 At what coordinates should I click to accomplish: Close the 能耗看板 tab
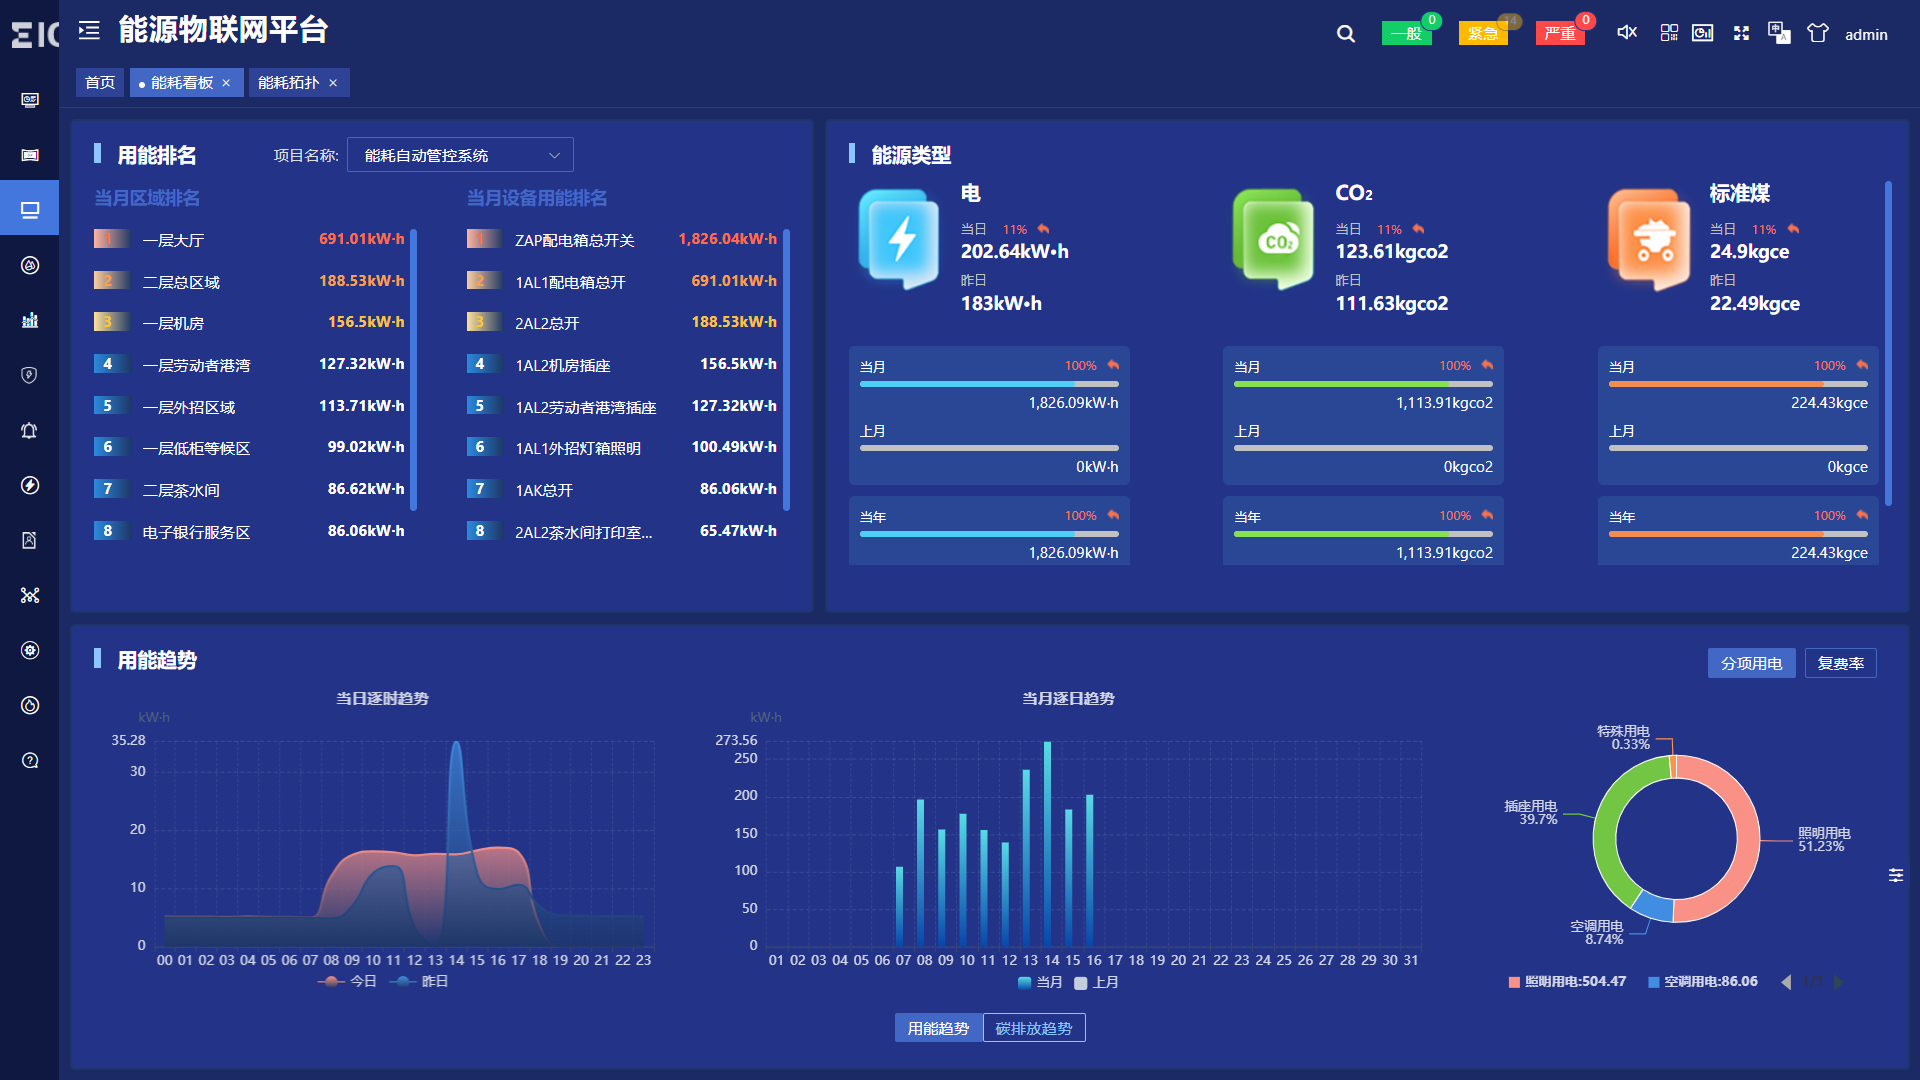tap(227, 83)
